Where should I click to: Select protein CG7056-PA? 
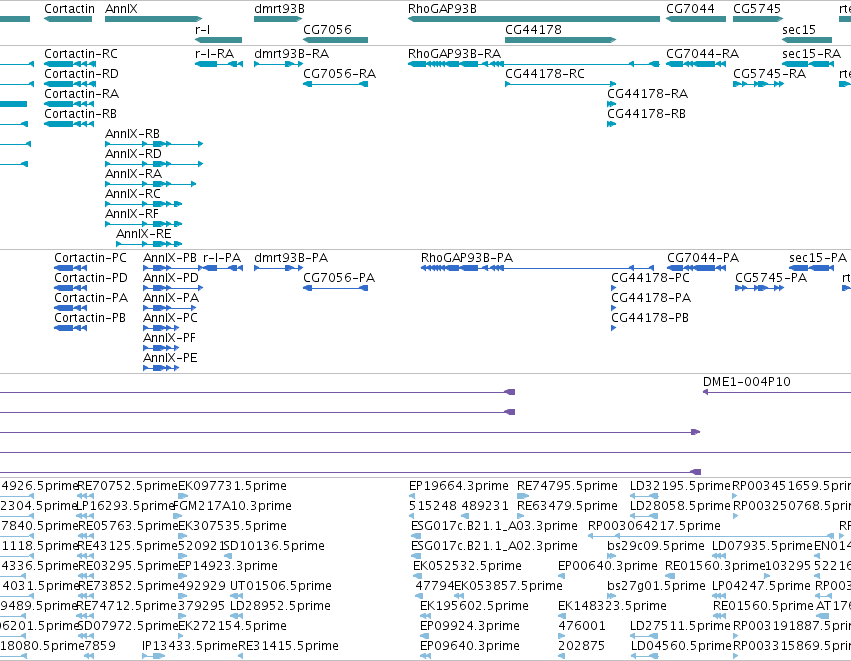[x=335, y=288]
